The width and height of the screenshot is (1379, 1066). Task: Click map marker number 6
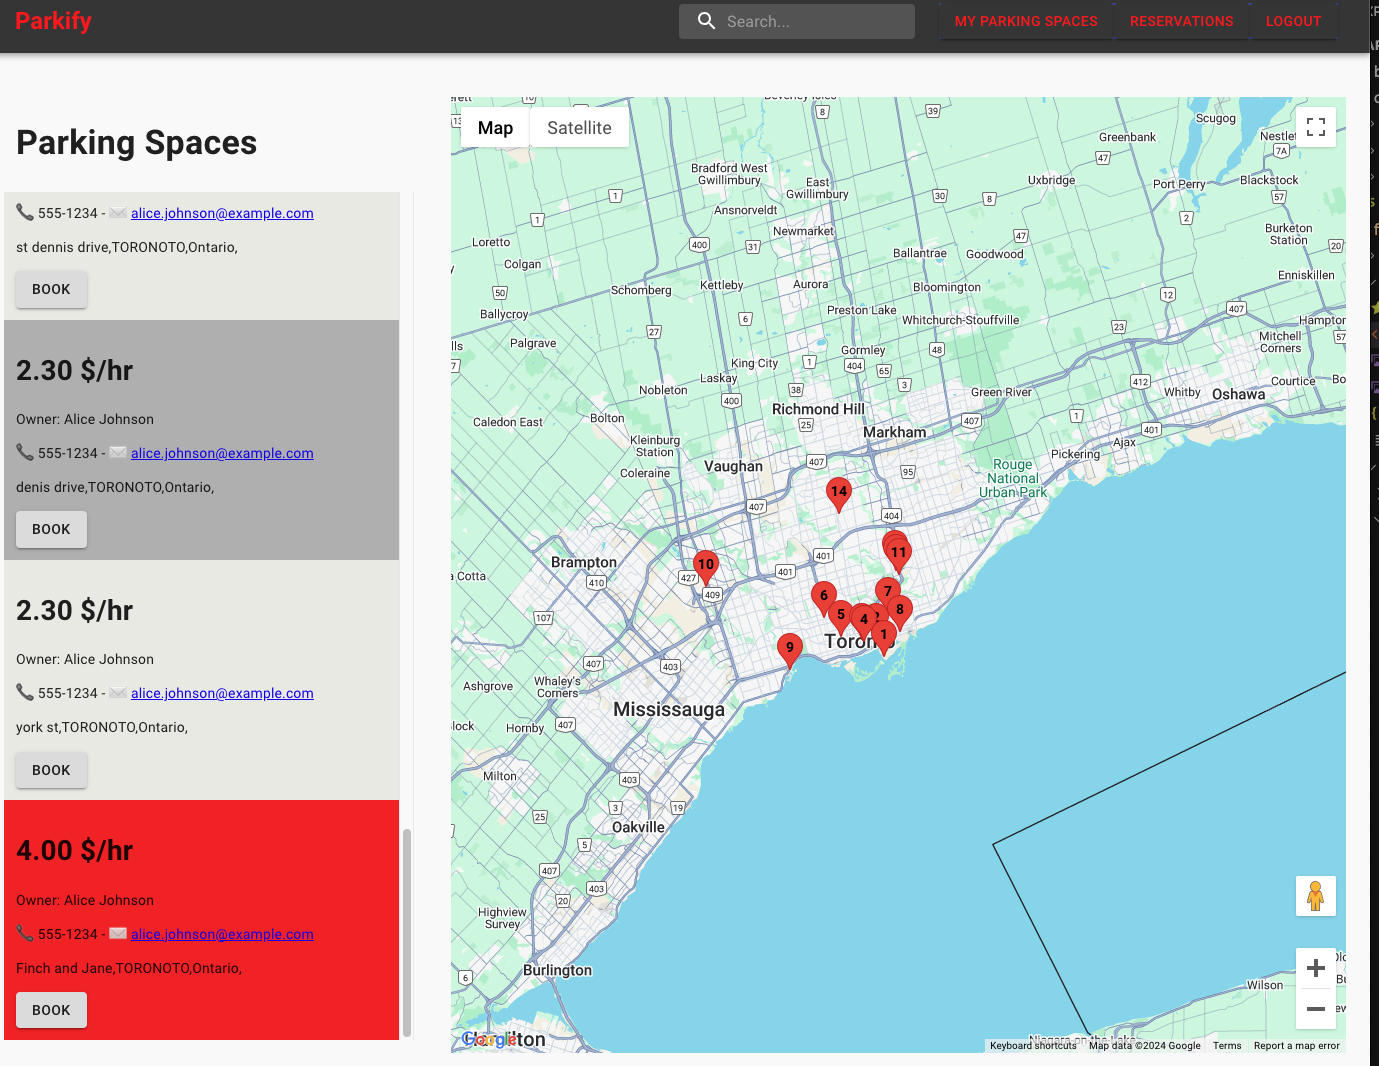click(823, 596)
